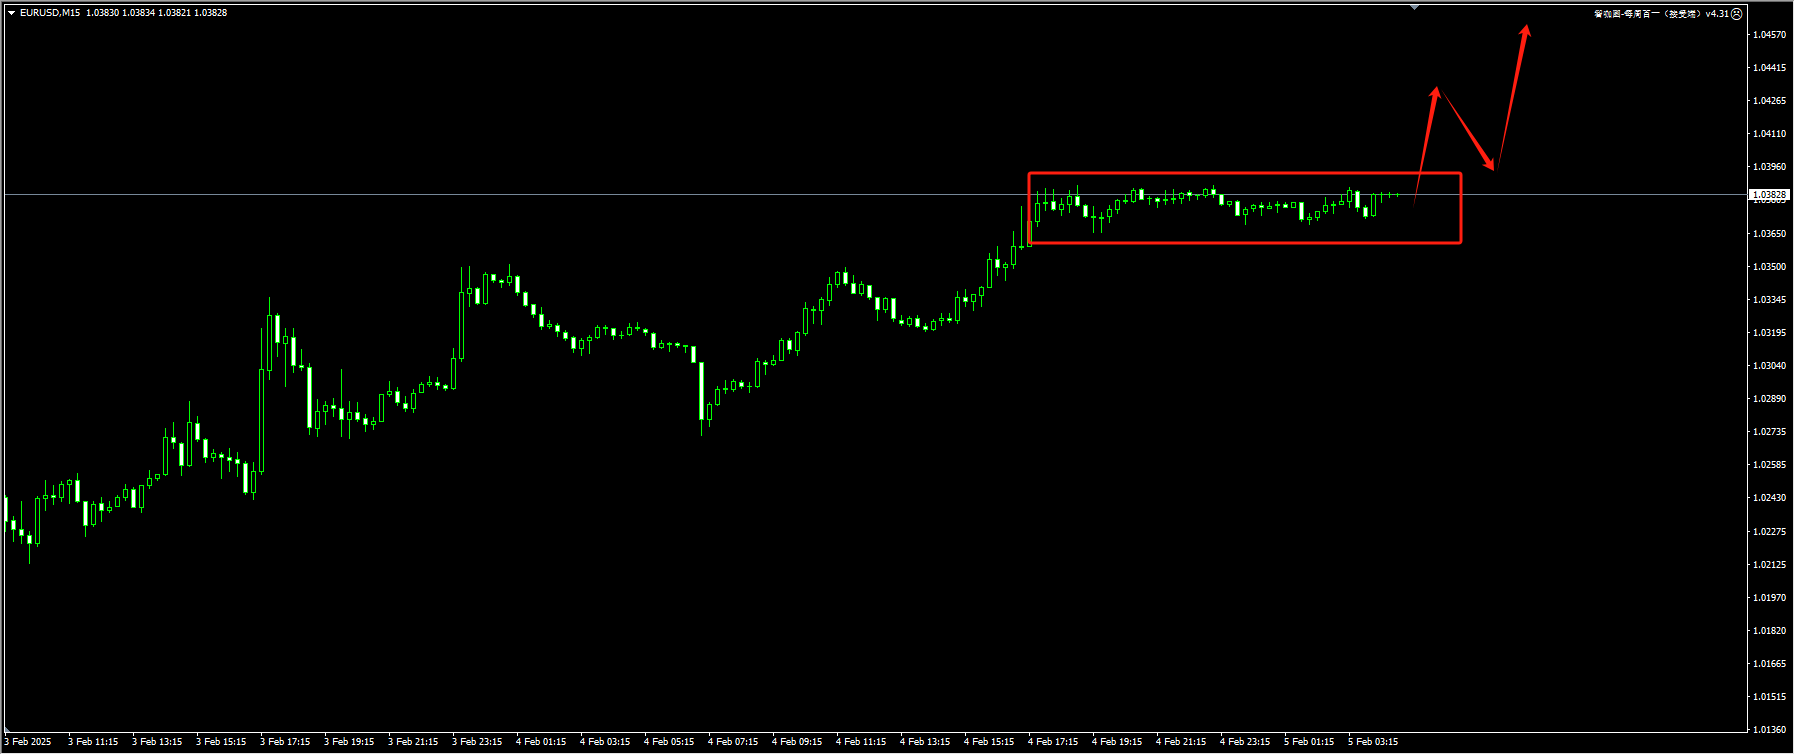Select the red rectangle's top border

coord(1244,173)
